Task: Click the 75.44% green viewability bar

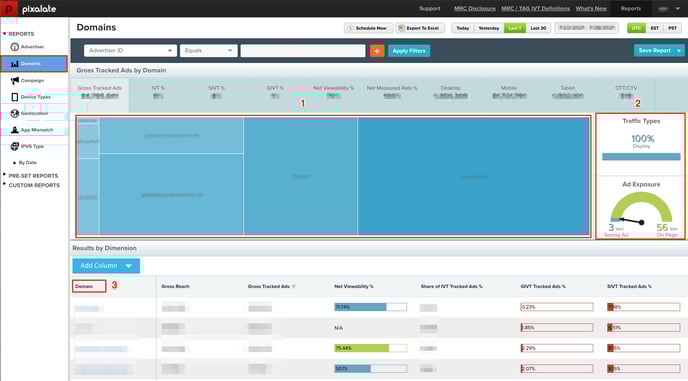Action: click(370, 348)
